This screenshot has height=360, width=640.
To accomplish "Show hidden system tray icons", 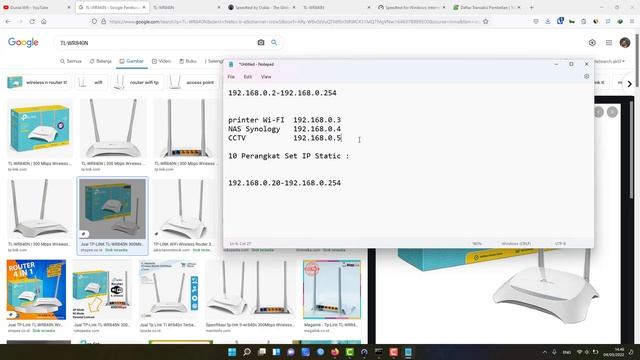I will click(x=544, y=352).
